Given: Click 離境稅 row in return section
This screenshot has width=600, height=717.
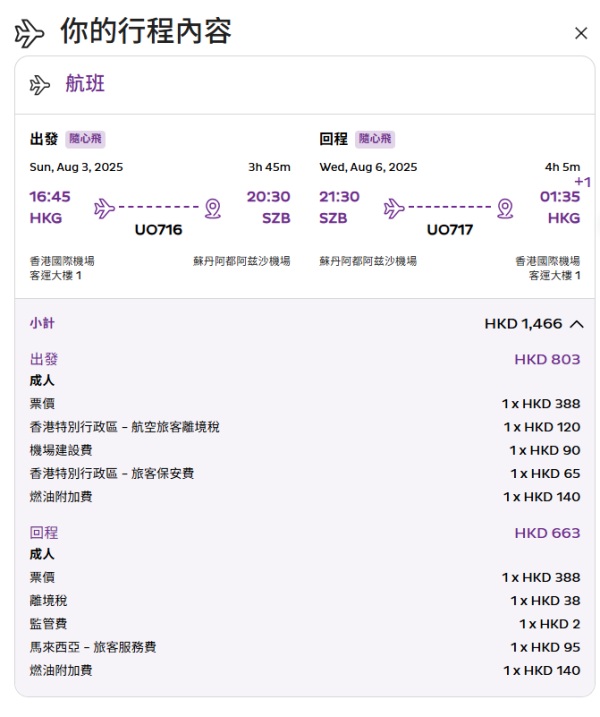Looking at the screenshot, I should pyautogui.click(x=48, y=600).
